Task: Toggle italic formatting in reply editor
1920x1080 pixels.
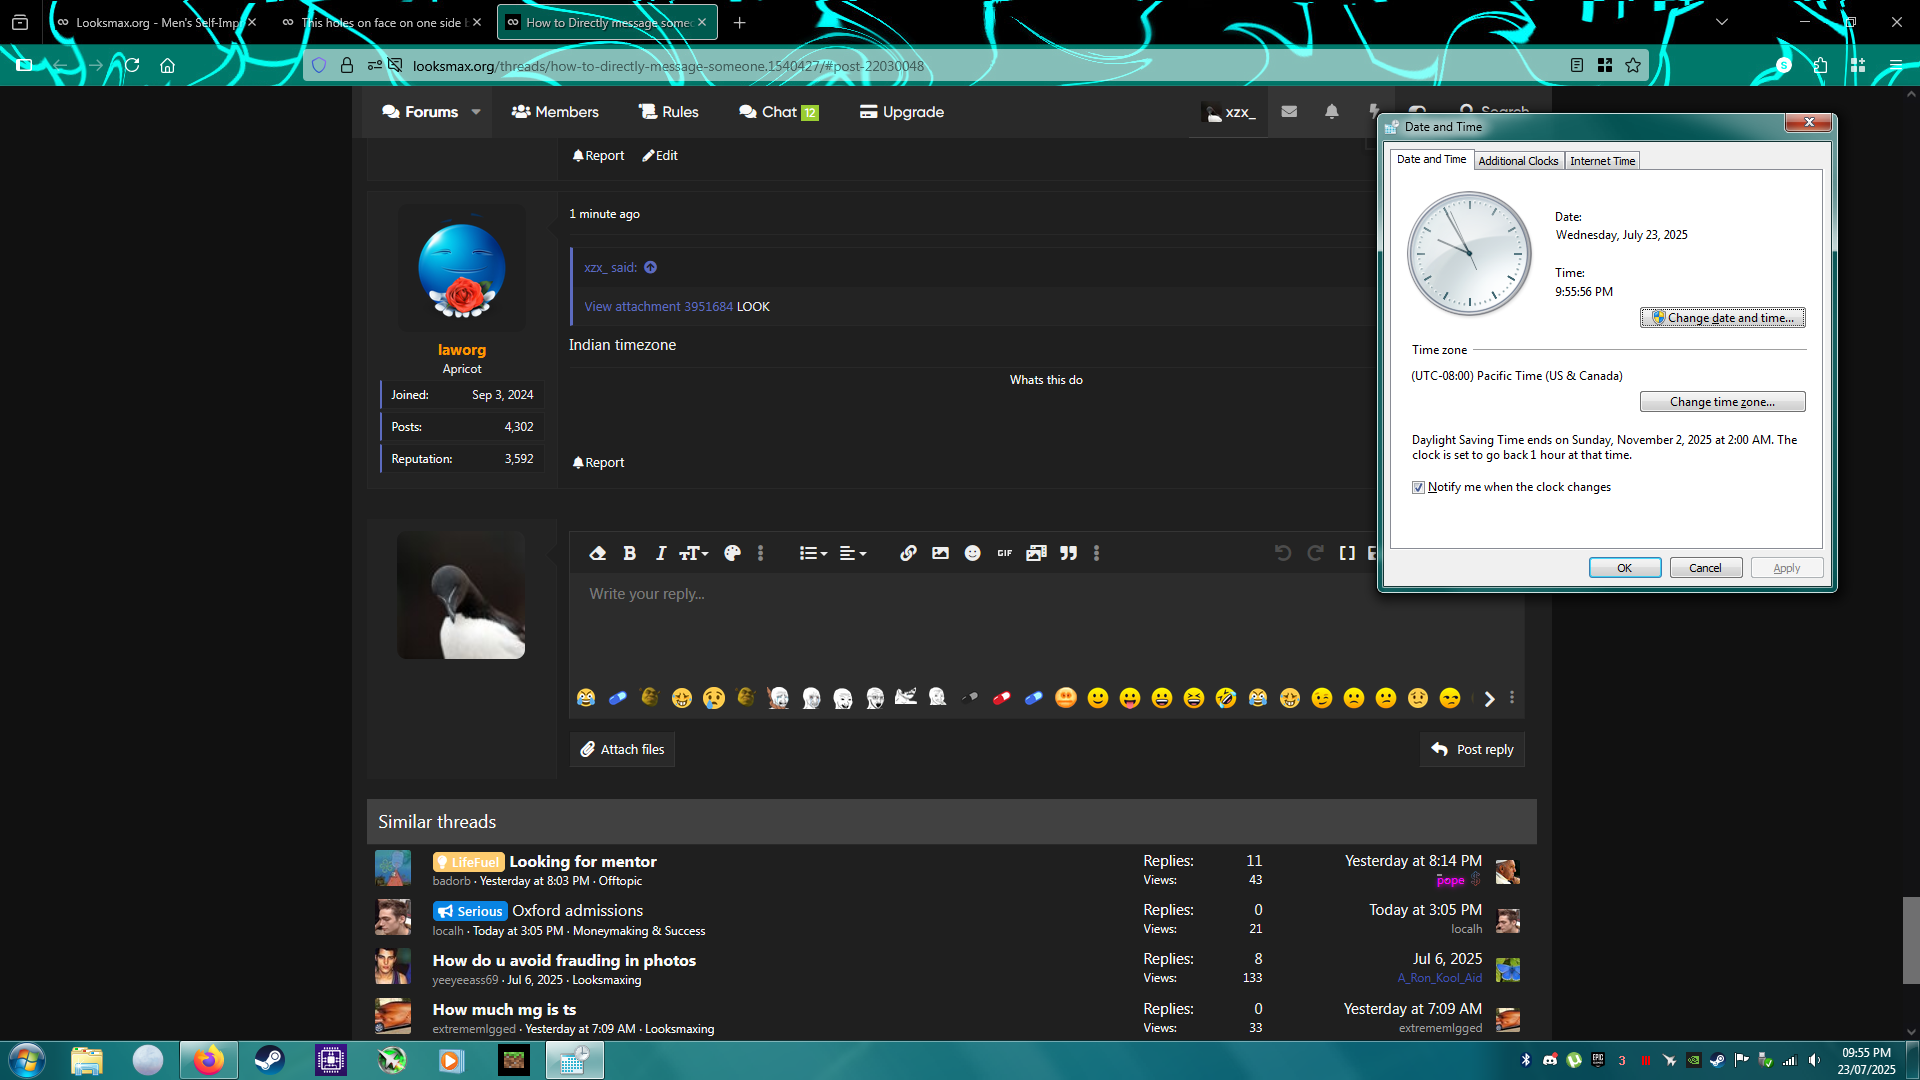Action: [x=660, y=553]
